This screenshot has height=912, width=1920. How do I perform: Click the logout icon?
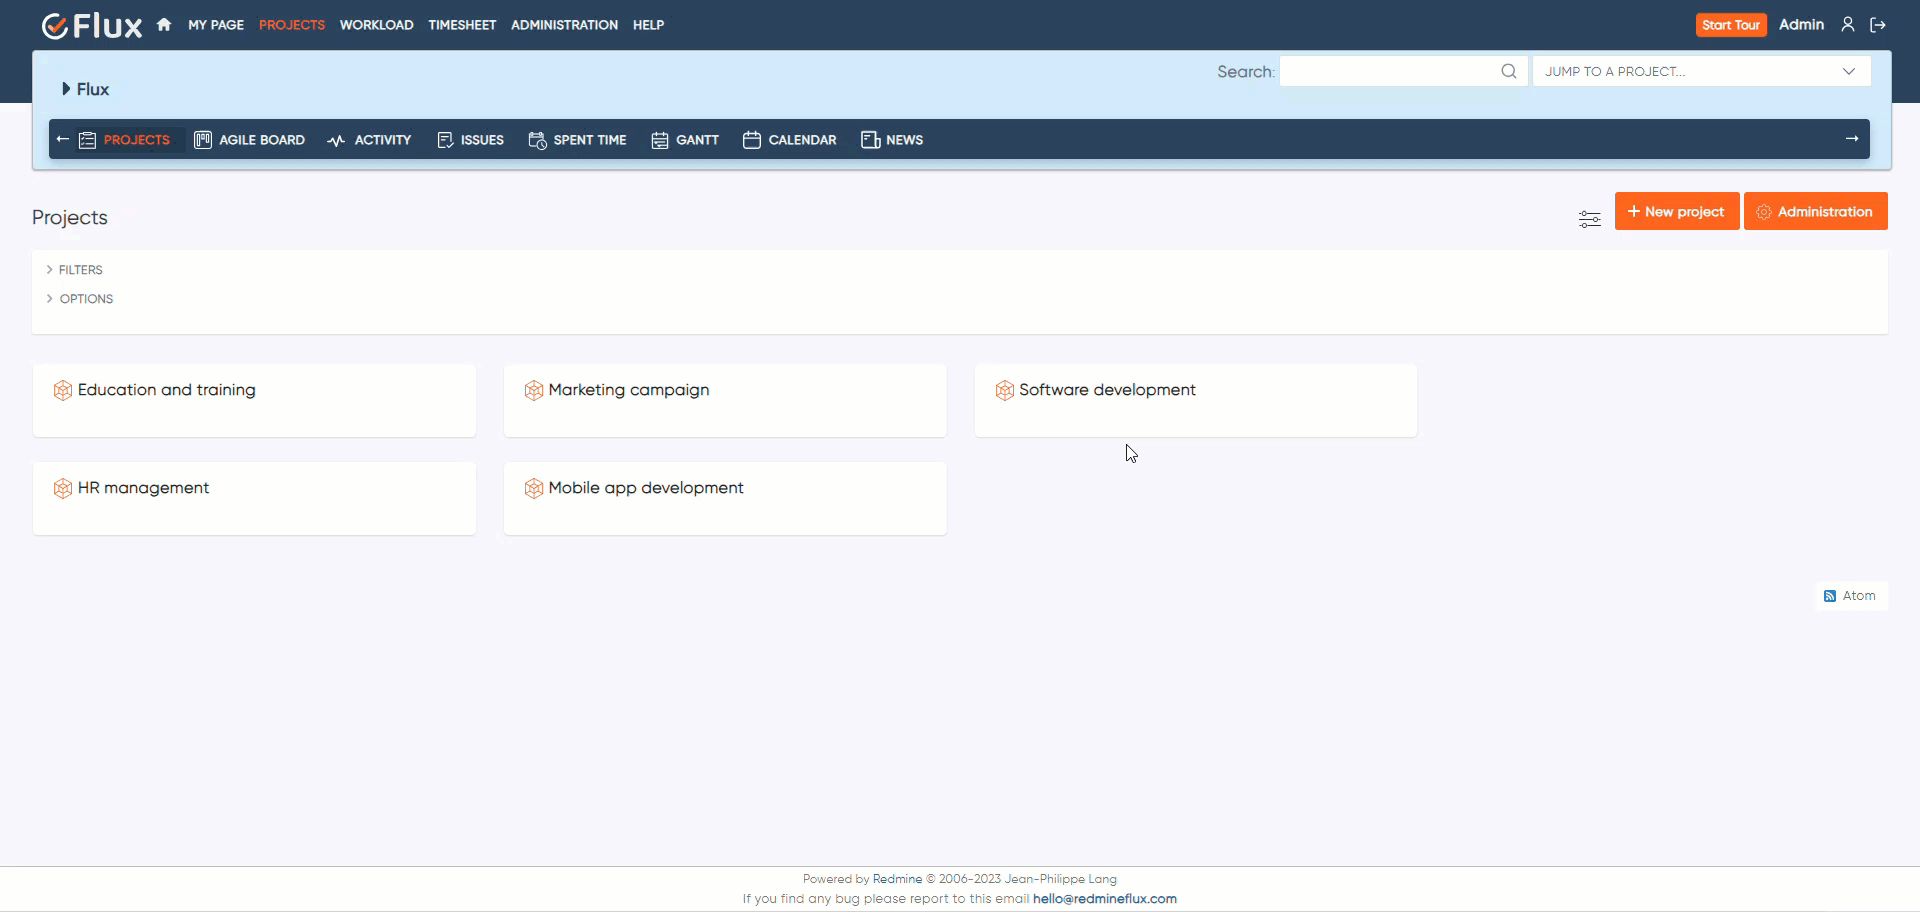[x=1877, y=25]
